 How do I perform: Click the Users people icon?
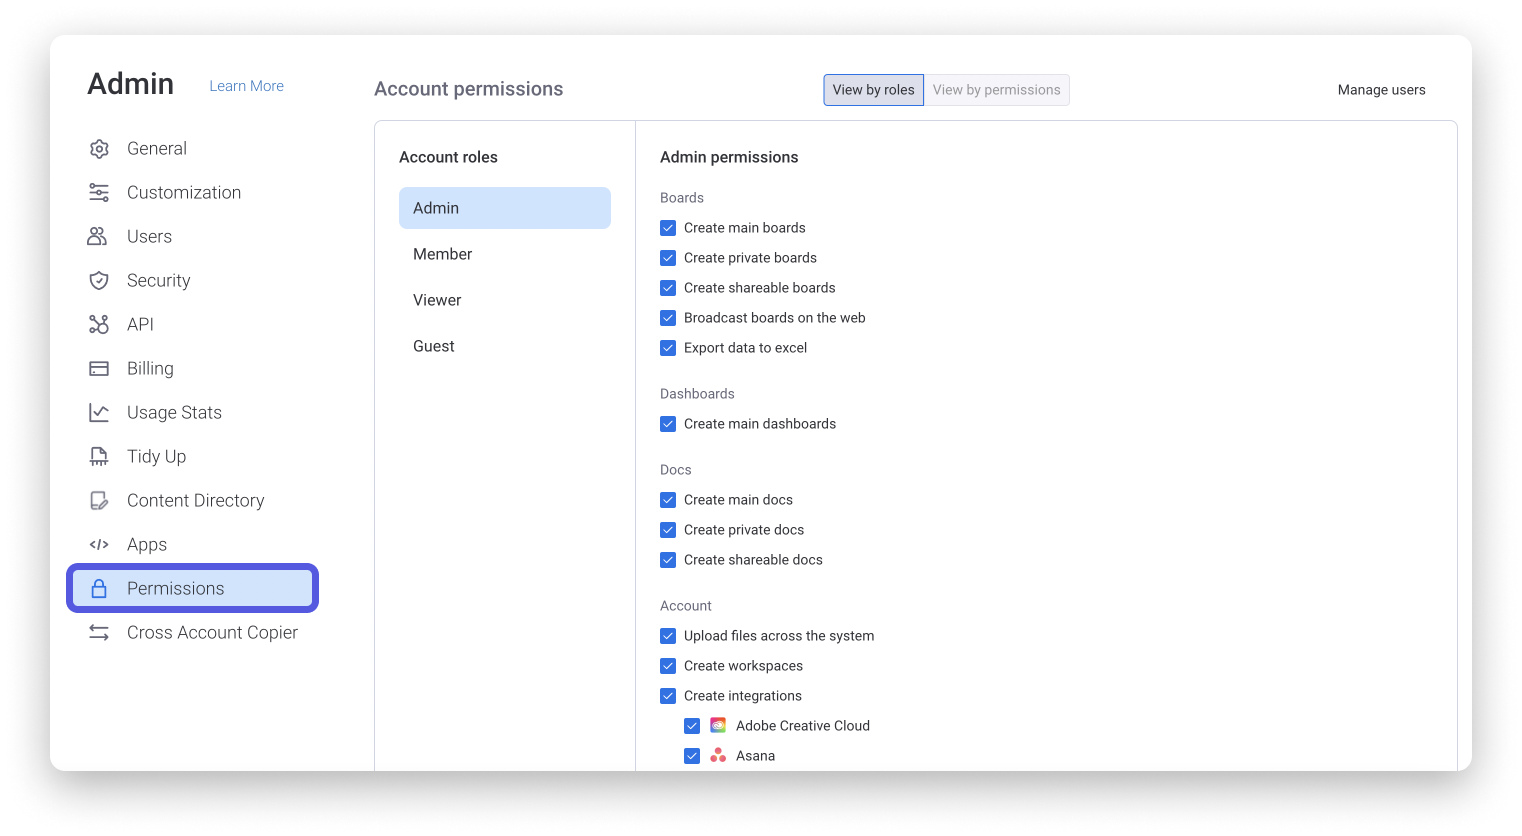tap(98, 237)
